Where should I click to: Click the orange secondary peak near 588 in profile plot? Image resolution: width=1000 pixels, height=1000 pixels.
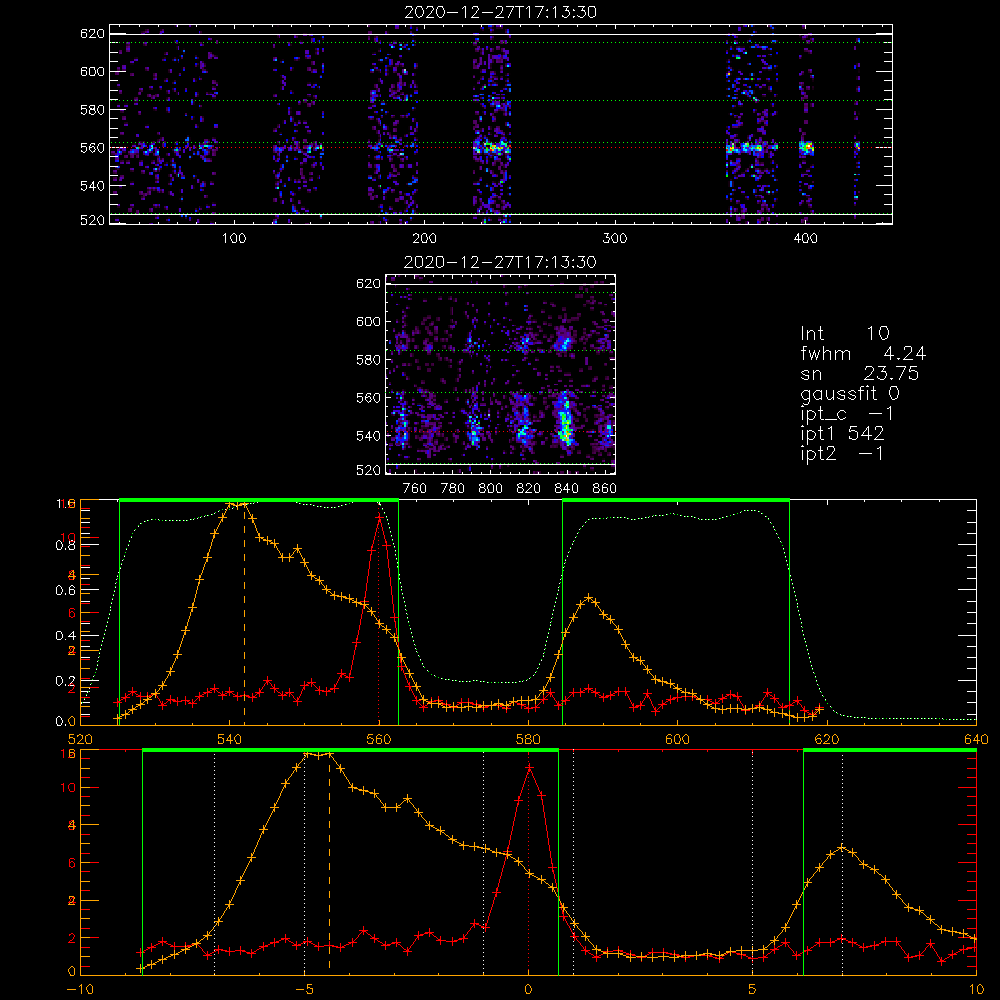[x=589, y=598]
